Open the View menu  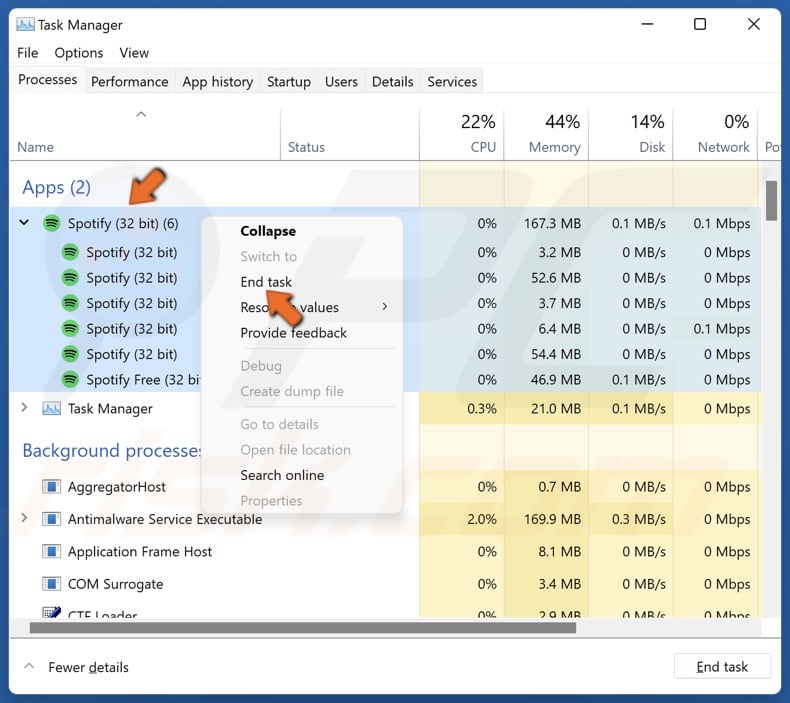coord(134,53)
